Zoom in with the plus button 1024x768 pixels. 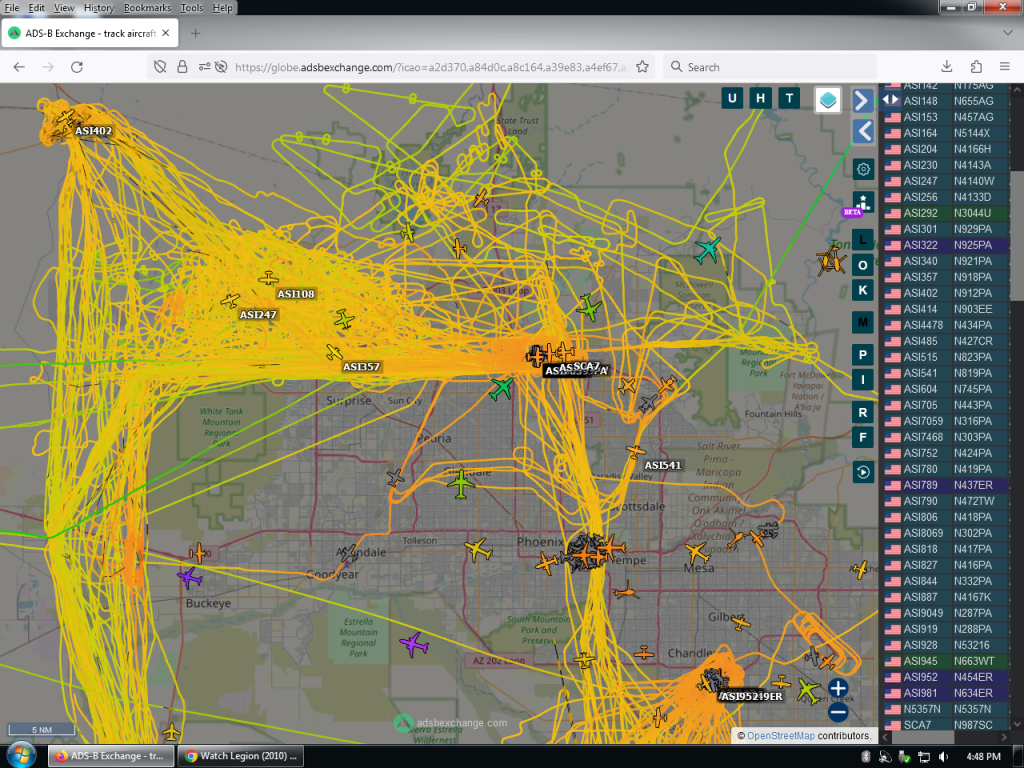(x=838, y=688)
